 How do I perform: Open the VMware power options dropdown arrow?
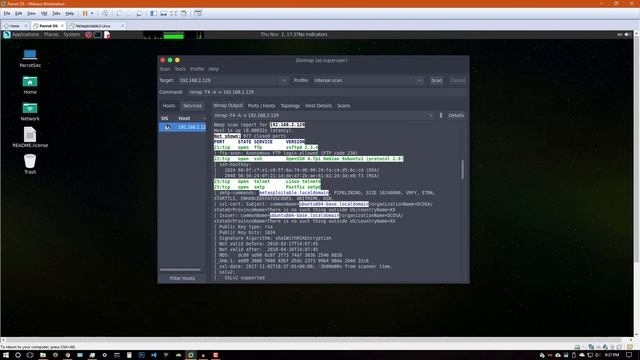[x=92, y=13]
